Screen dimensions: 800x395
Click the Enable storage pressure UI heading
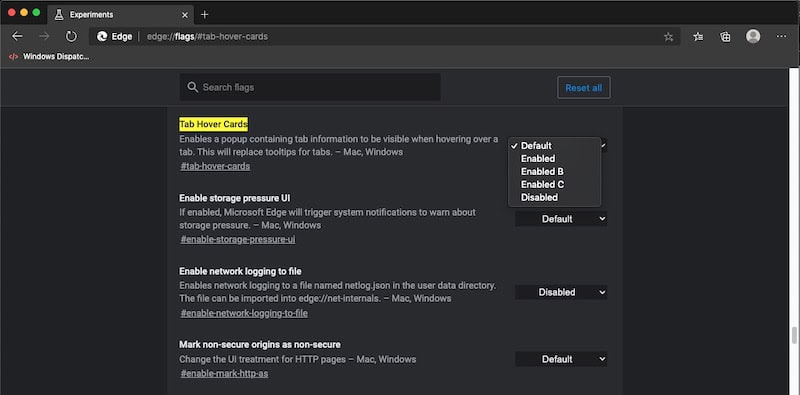pos(235,198)
